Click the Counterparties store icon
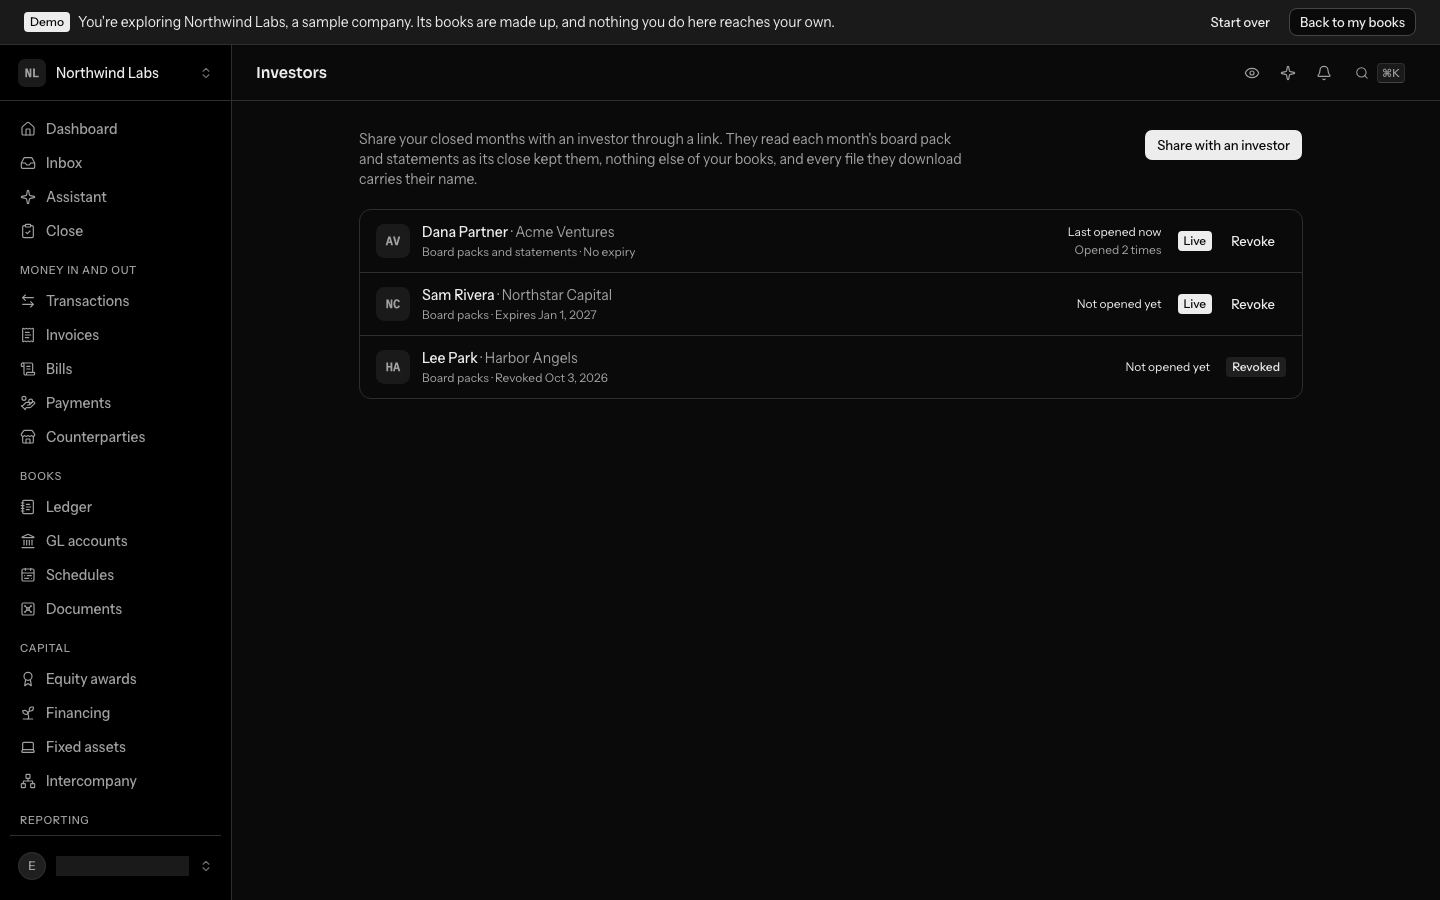Screen dimensions: 1440x900 tap(28, 437)
